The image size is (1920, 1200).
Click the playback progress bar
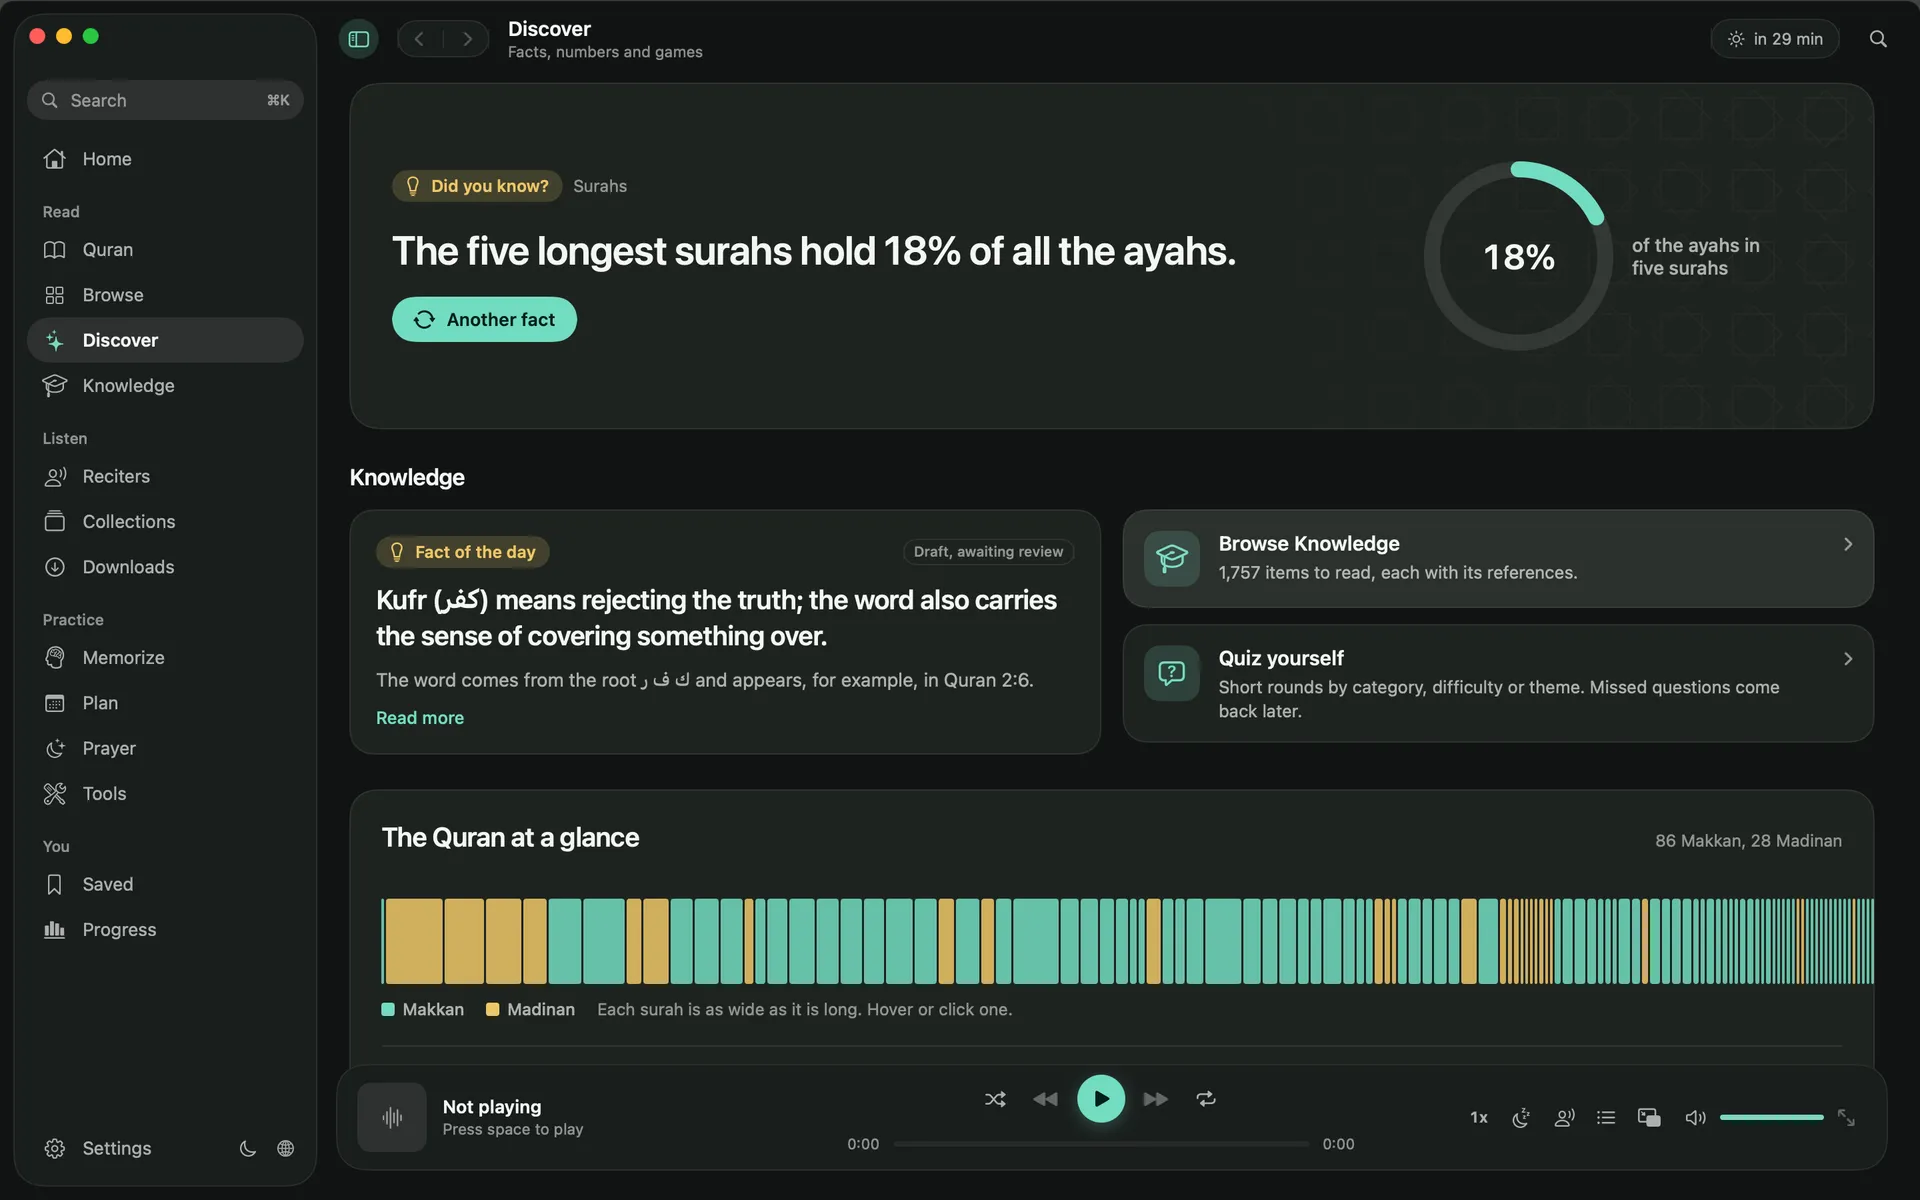[1101, 1144]
